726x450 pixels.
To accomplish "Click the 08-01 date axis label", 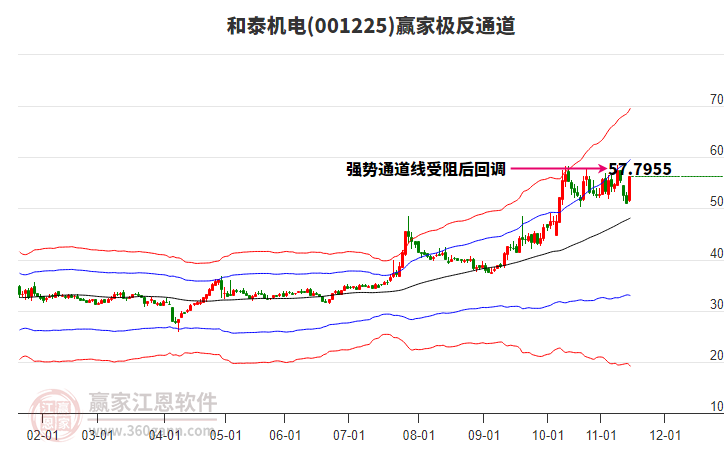I will click(419, 436).
